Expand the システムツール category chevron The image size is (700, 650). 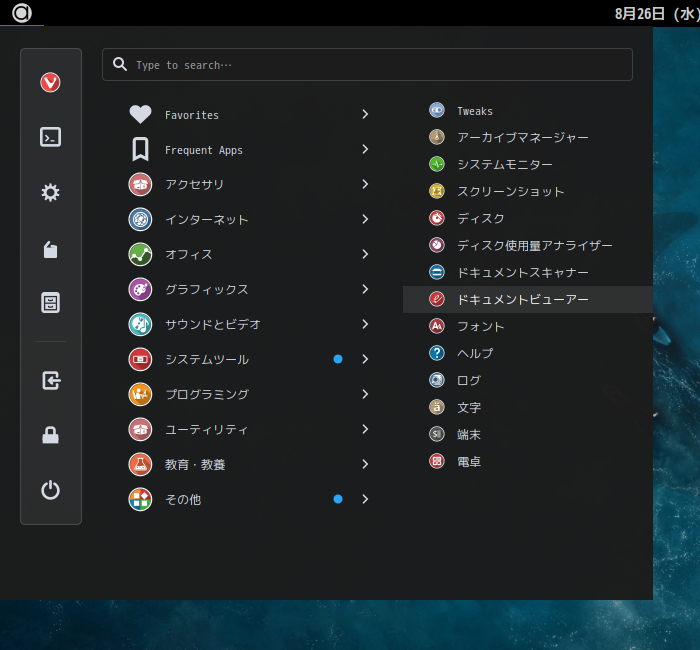(x=365, y=359)
